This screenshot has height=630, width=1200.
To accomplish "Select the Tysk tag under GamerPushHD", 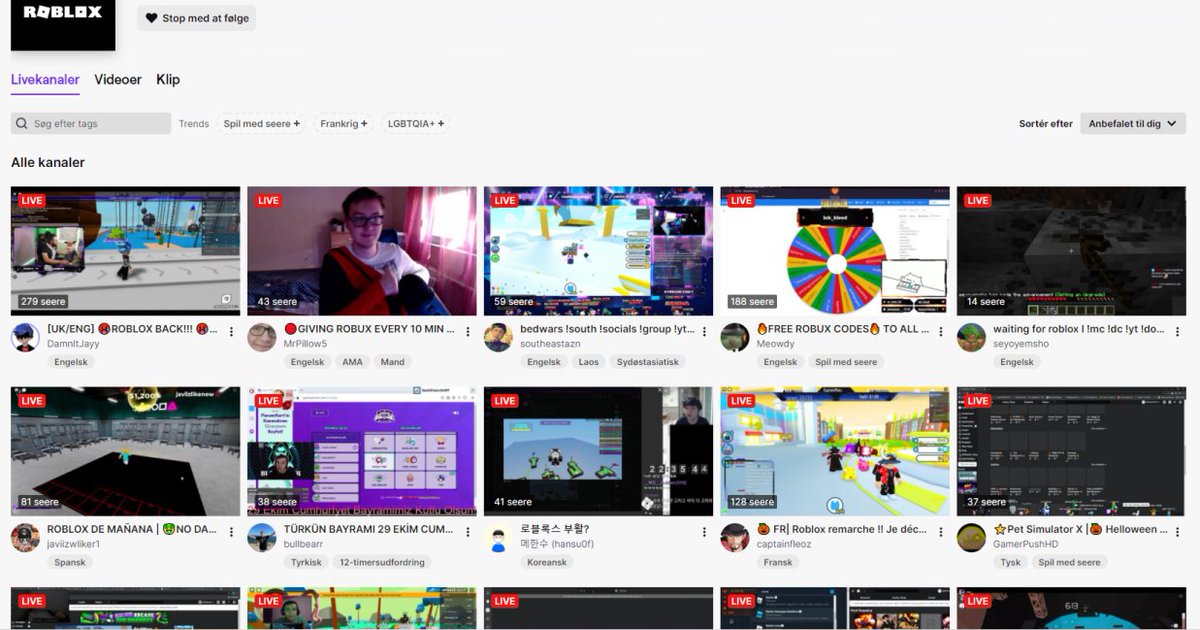I will coord(1011,562).
